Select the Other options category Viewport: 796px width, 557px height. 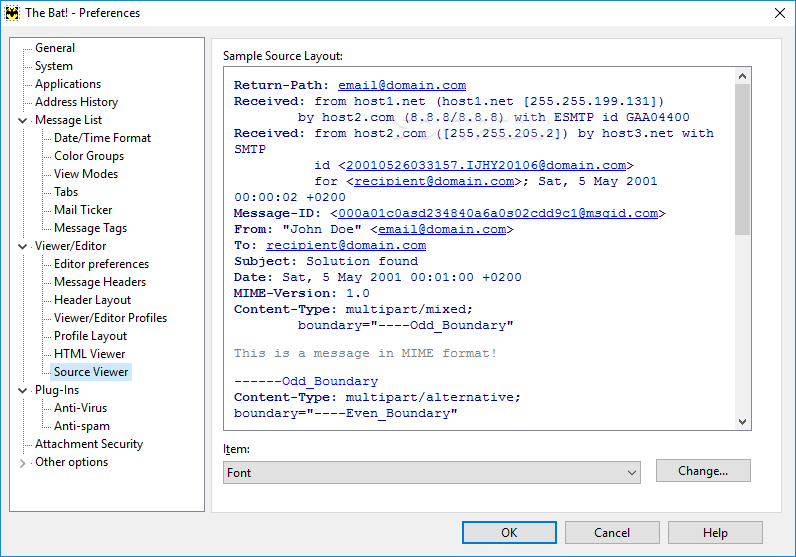point(72,462)
